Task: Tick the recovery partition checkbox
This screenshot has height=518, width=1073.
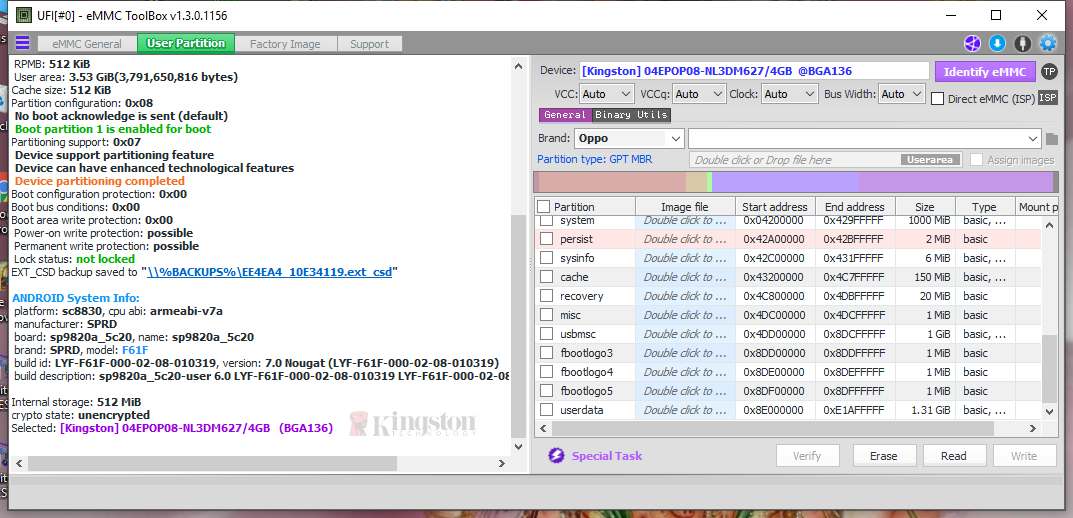Action: pyautogui.click(x=546, y=296)
